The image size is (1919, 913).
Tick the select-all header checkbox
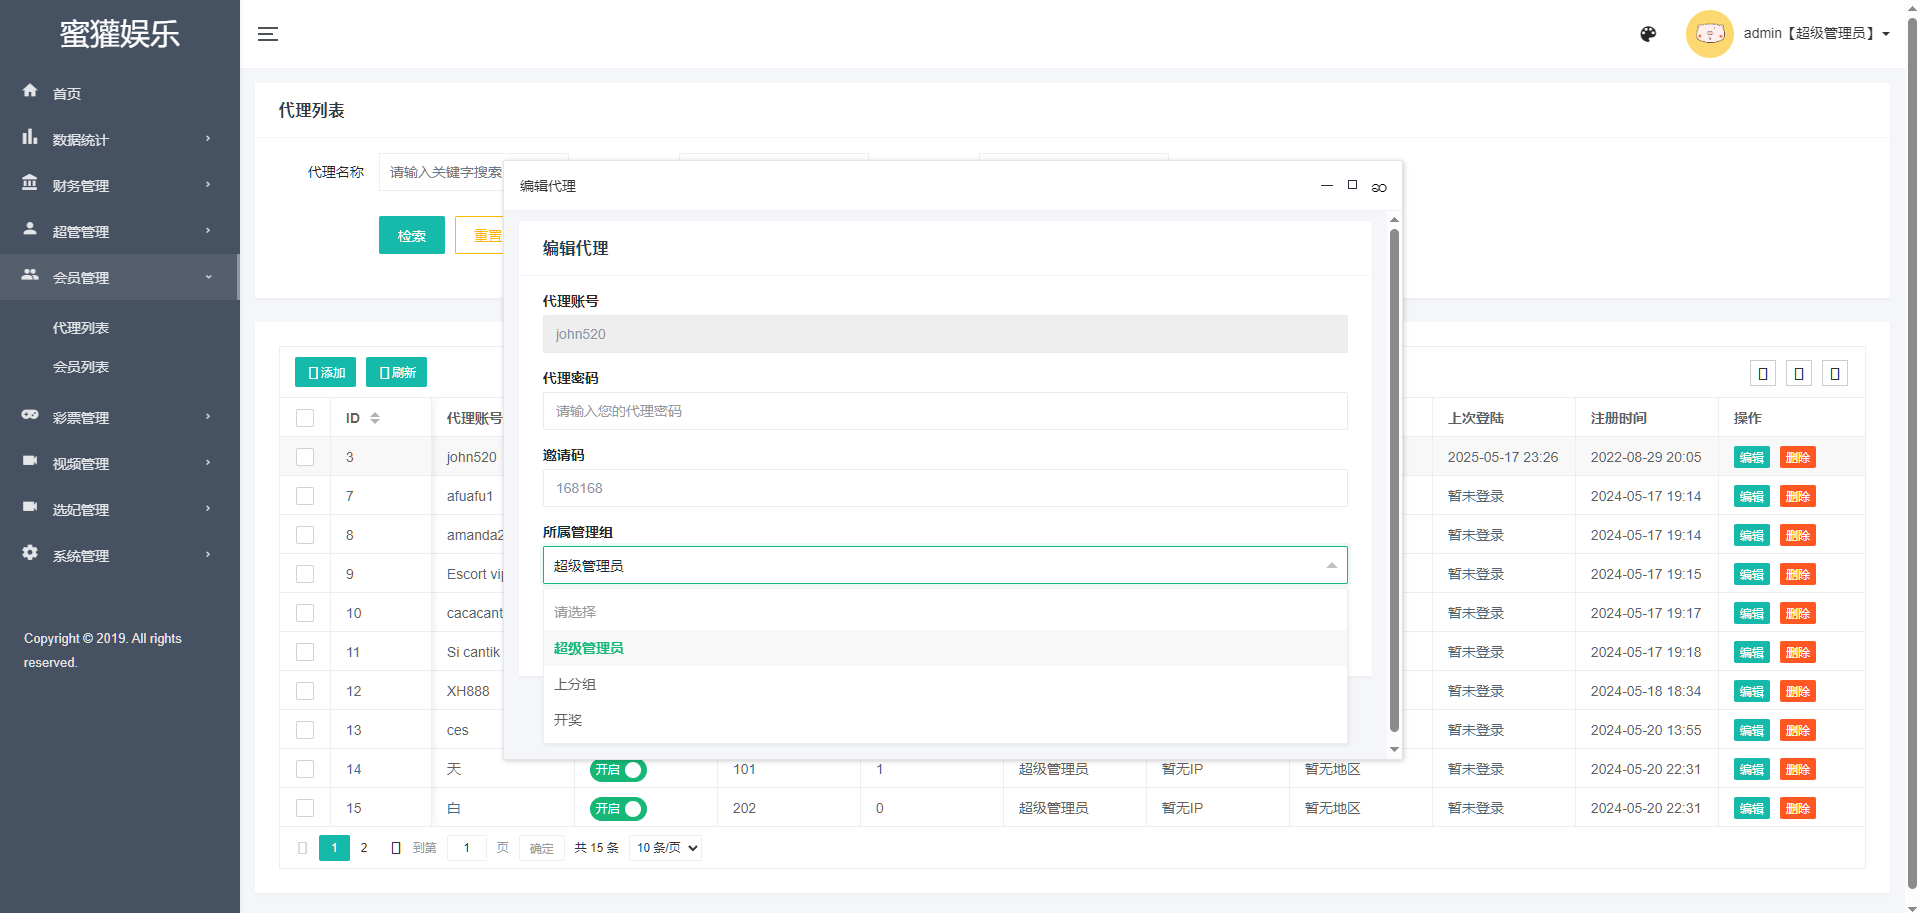click(x=305, y=418)
